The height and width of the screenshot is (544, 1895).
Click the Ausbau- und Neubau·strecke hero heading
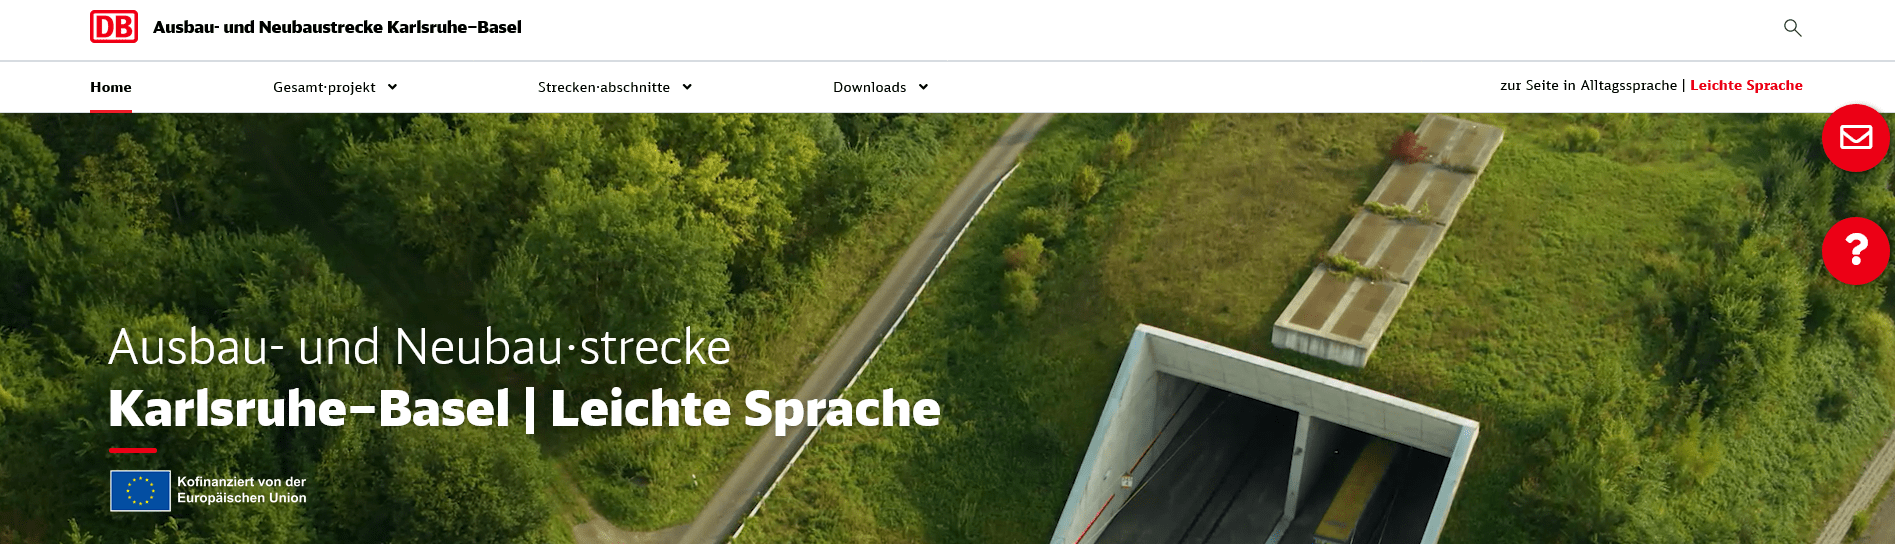[x=419, y=347]
